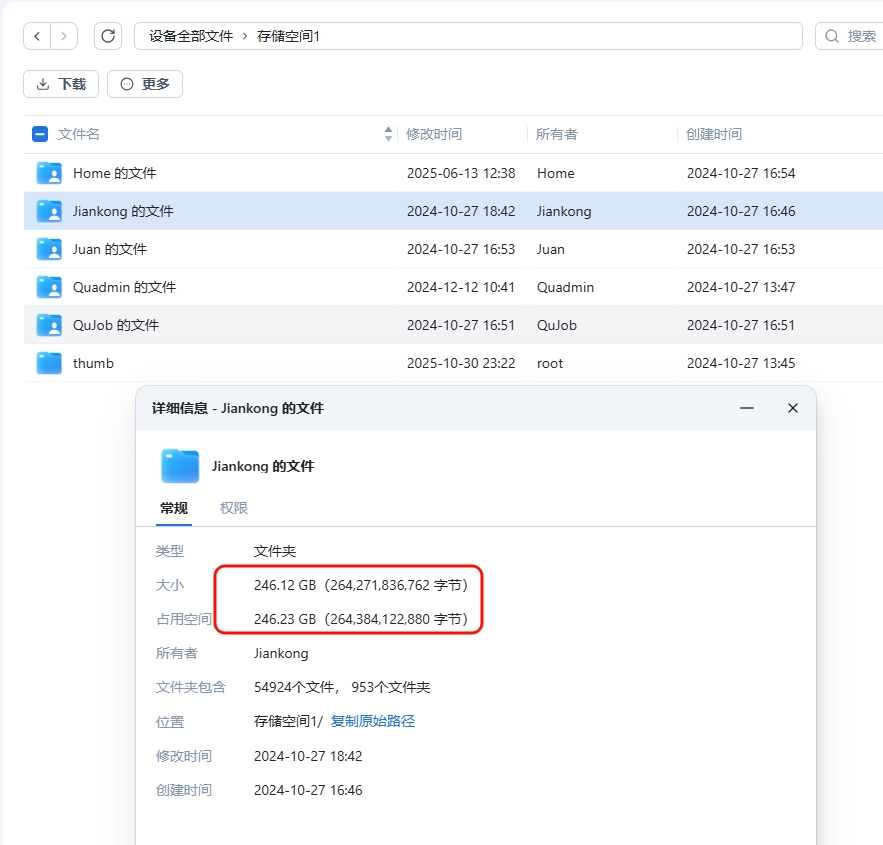Click created time 2024-10-27 13:45
Image resolution: width=883 pixels, height=845 pixels.
[x=741, y=363]
